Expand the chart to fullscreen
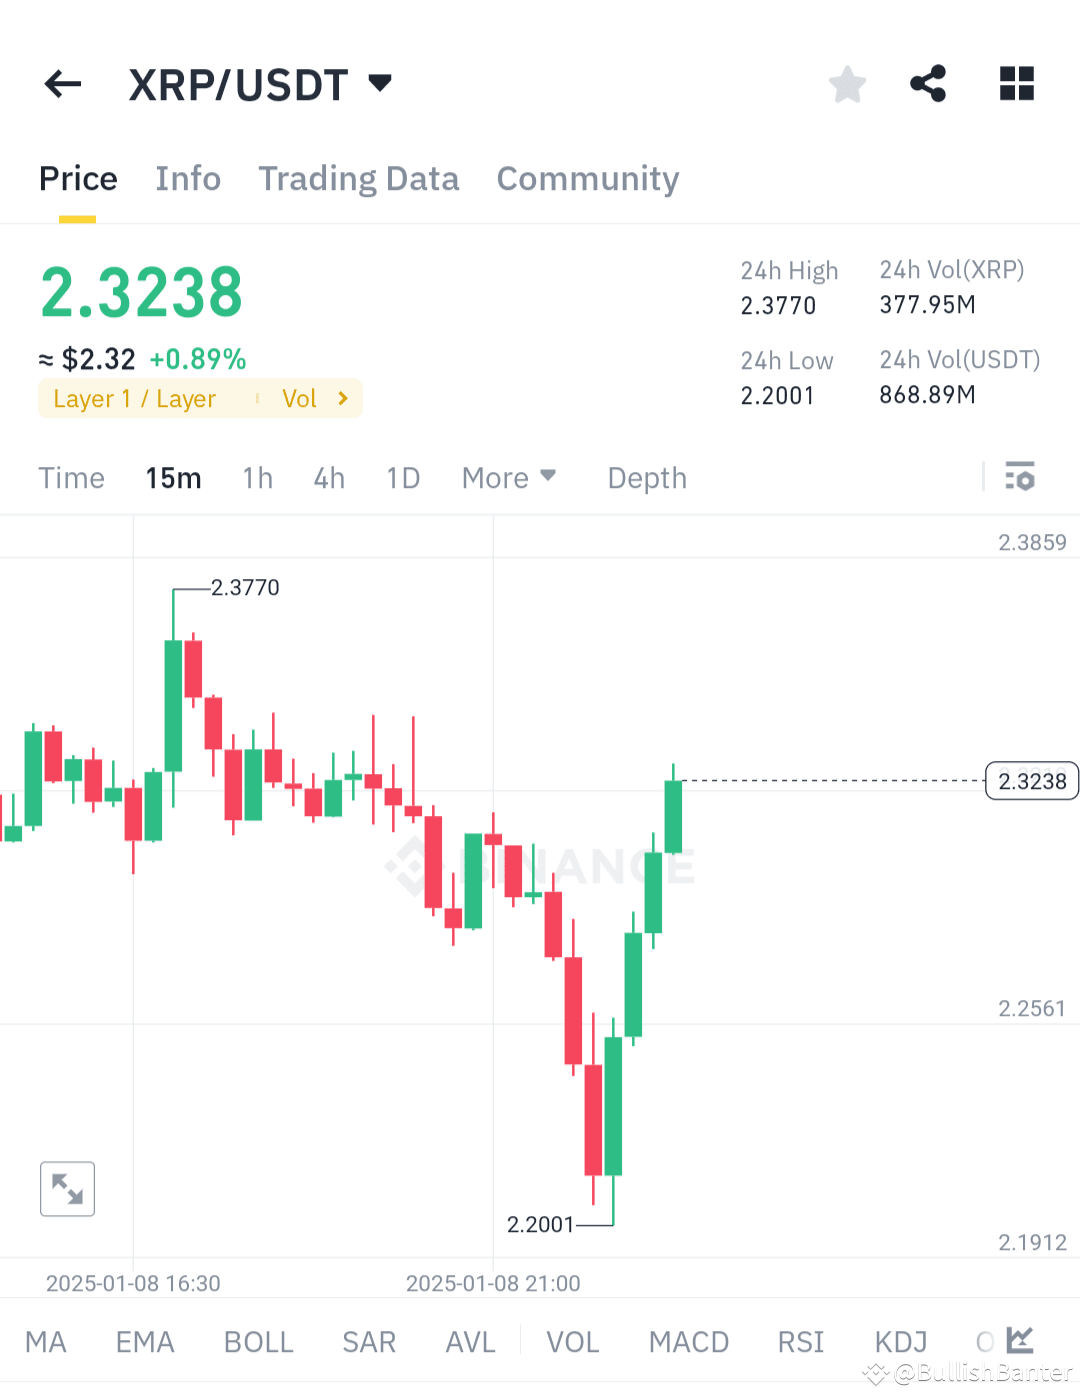This screenshot has width=1080, height=1395. click(66, 1188)
